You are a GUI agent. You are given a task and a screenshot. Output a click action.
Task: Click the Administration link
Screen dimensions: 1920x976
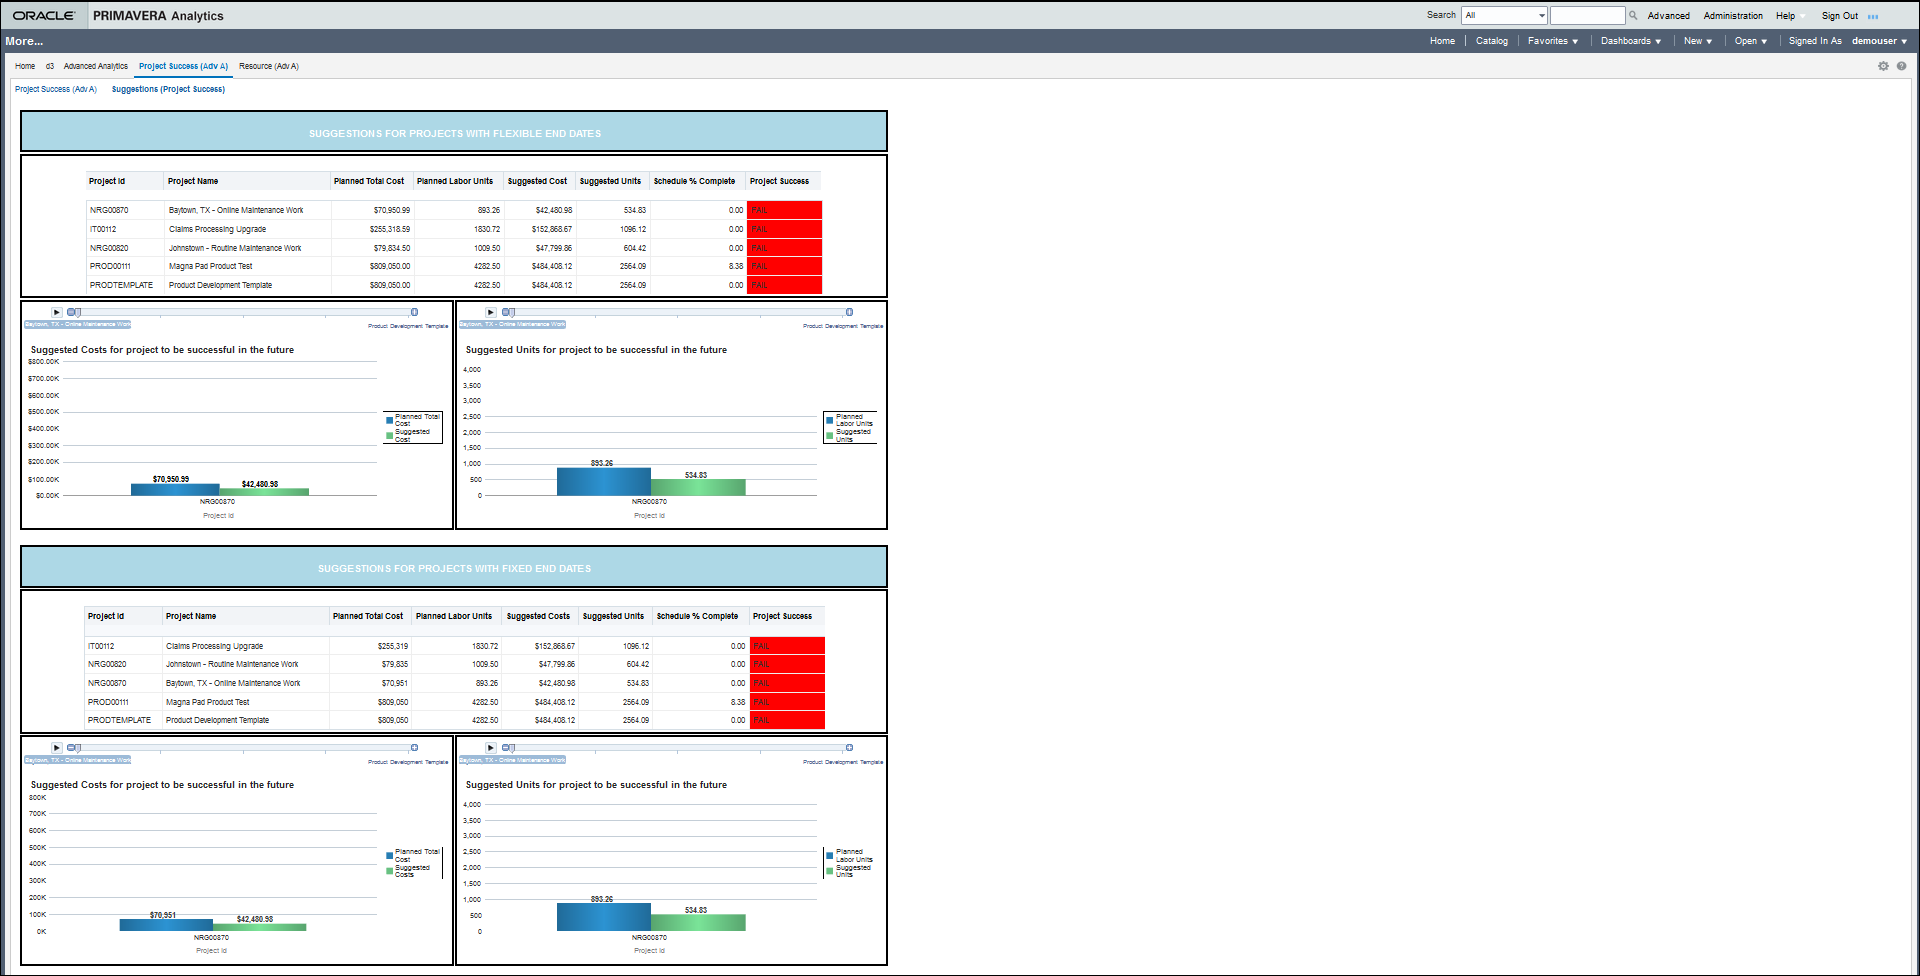1733,15
